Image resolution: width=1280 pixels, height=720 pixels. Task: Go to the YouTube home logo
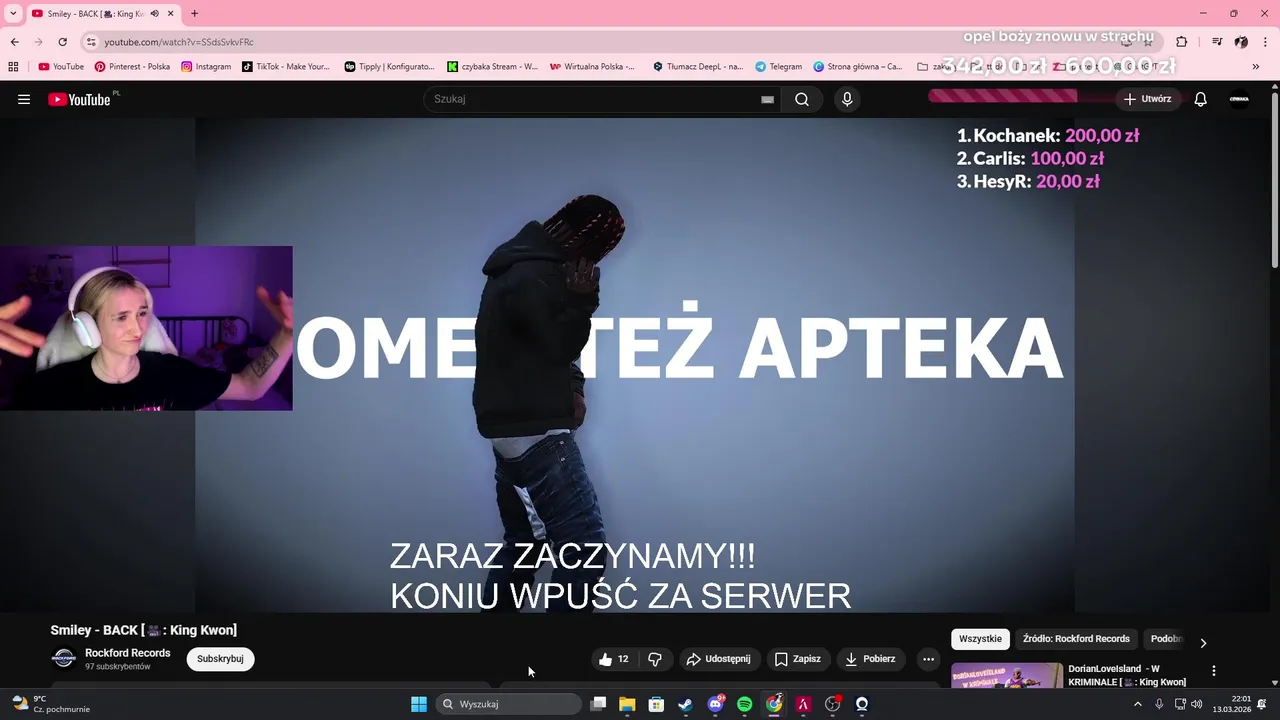[80, 99]
